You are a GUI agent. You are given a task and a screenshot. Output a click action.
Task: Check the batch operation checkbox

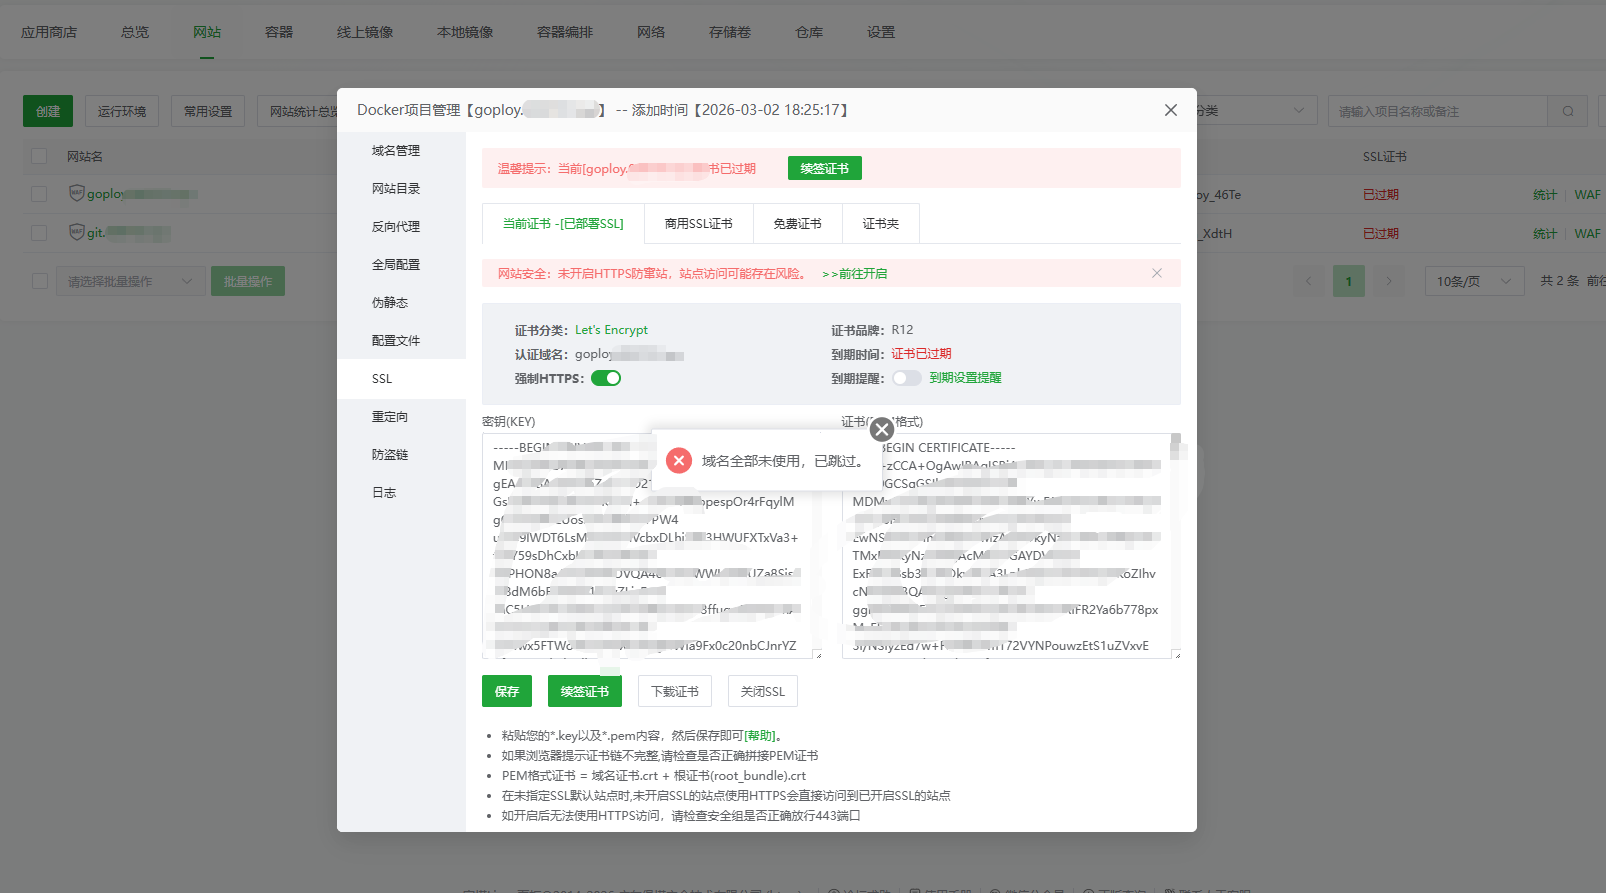(40, 281)
